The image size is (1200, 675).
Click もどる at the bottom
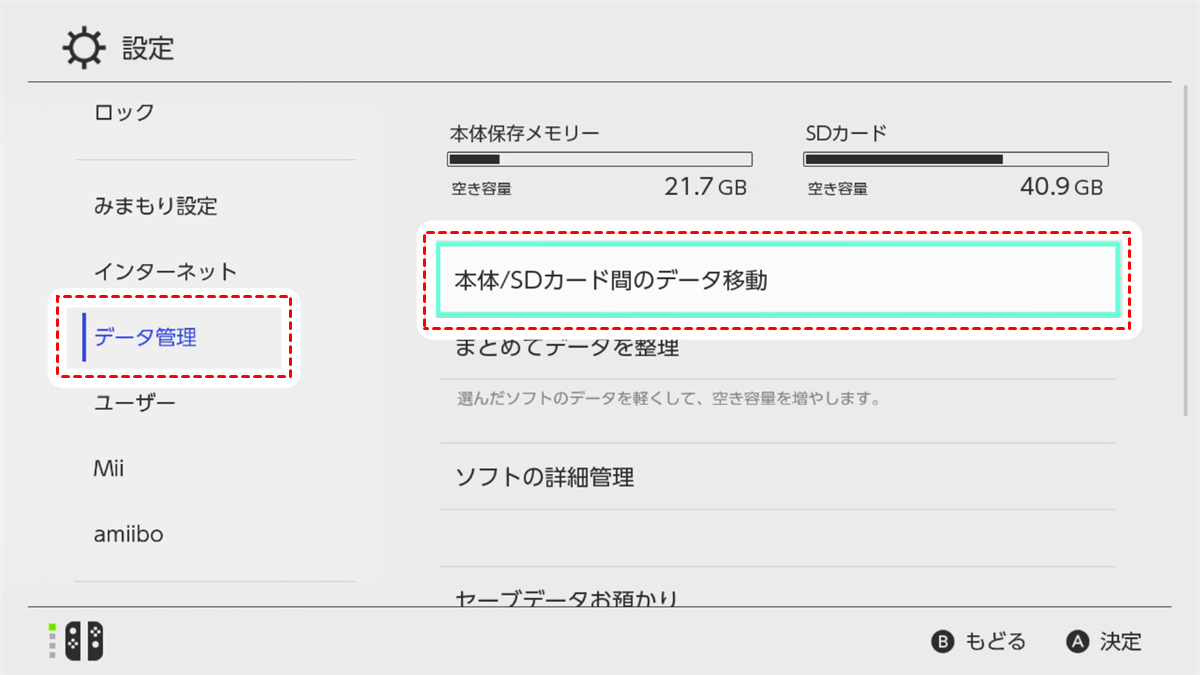[995, 641]
